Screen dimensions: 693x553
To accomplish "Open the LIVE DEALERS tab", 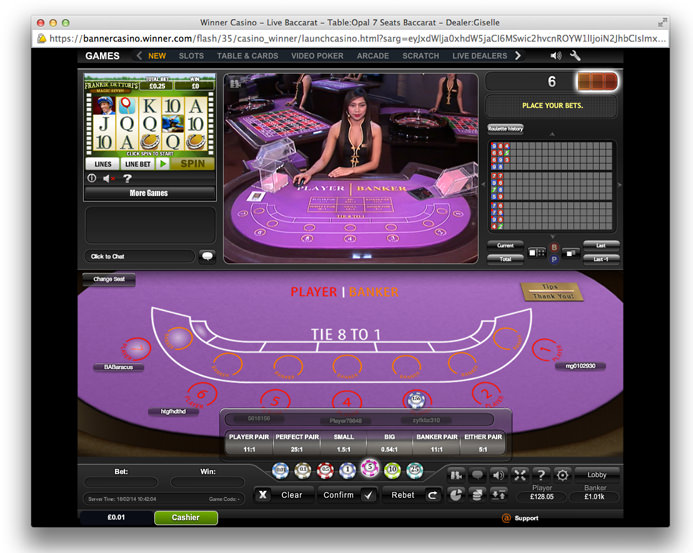I will (480, 56).
